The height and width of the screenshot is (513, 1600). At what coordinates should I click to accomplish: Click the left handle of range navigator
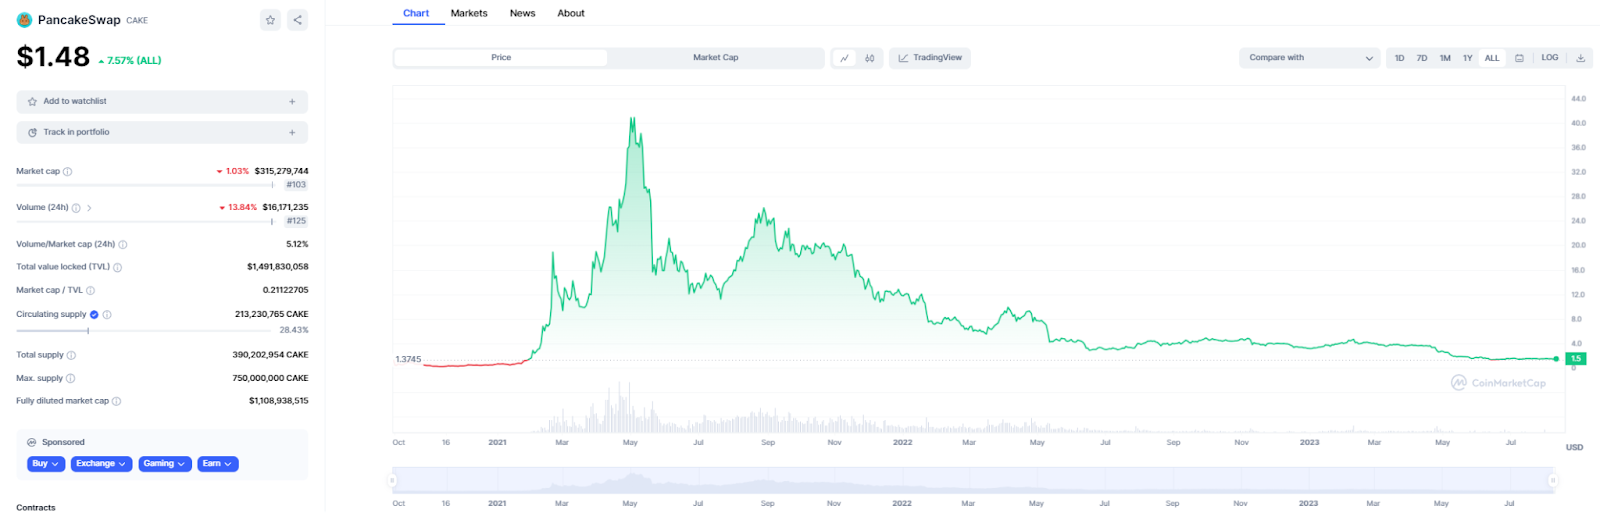tap(393, 481)
